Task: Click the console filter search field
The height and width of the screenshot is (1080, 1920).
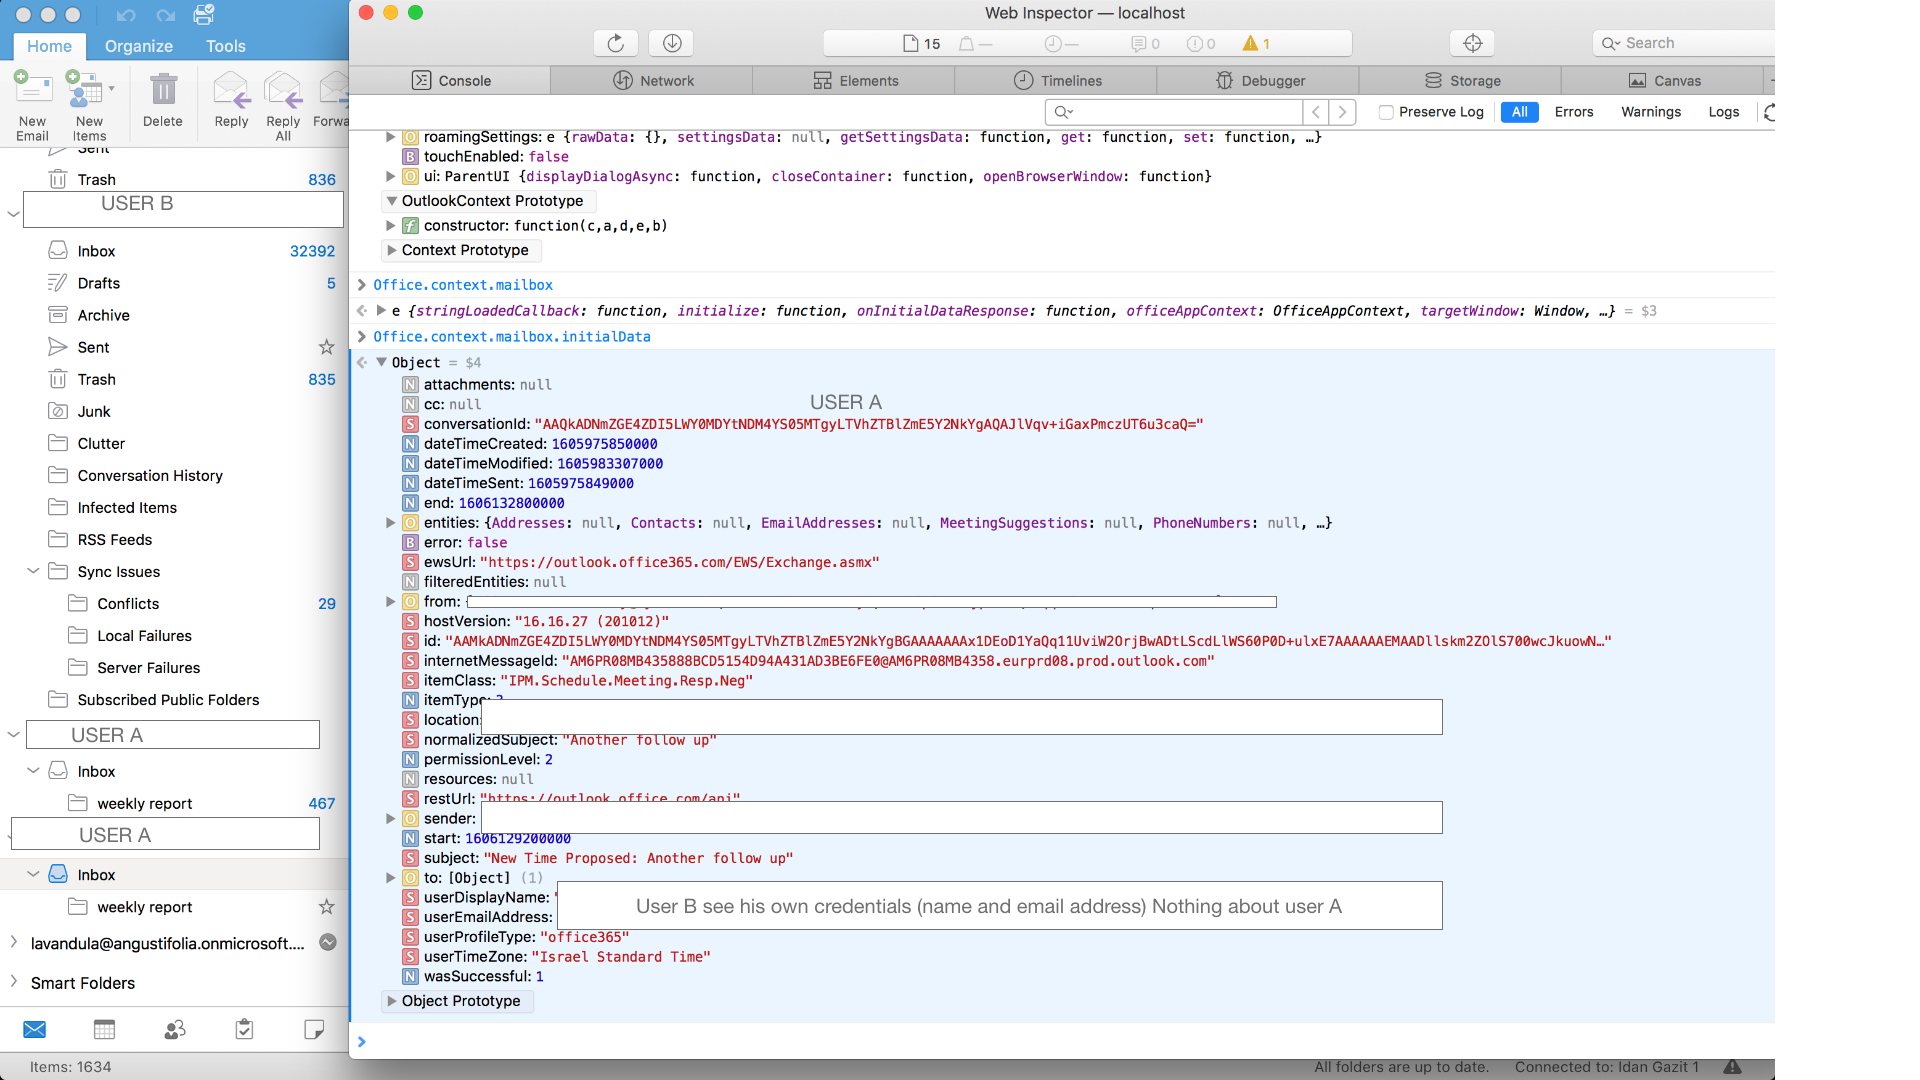Action: coord(1170,112)
